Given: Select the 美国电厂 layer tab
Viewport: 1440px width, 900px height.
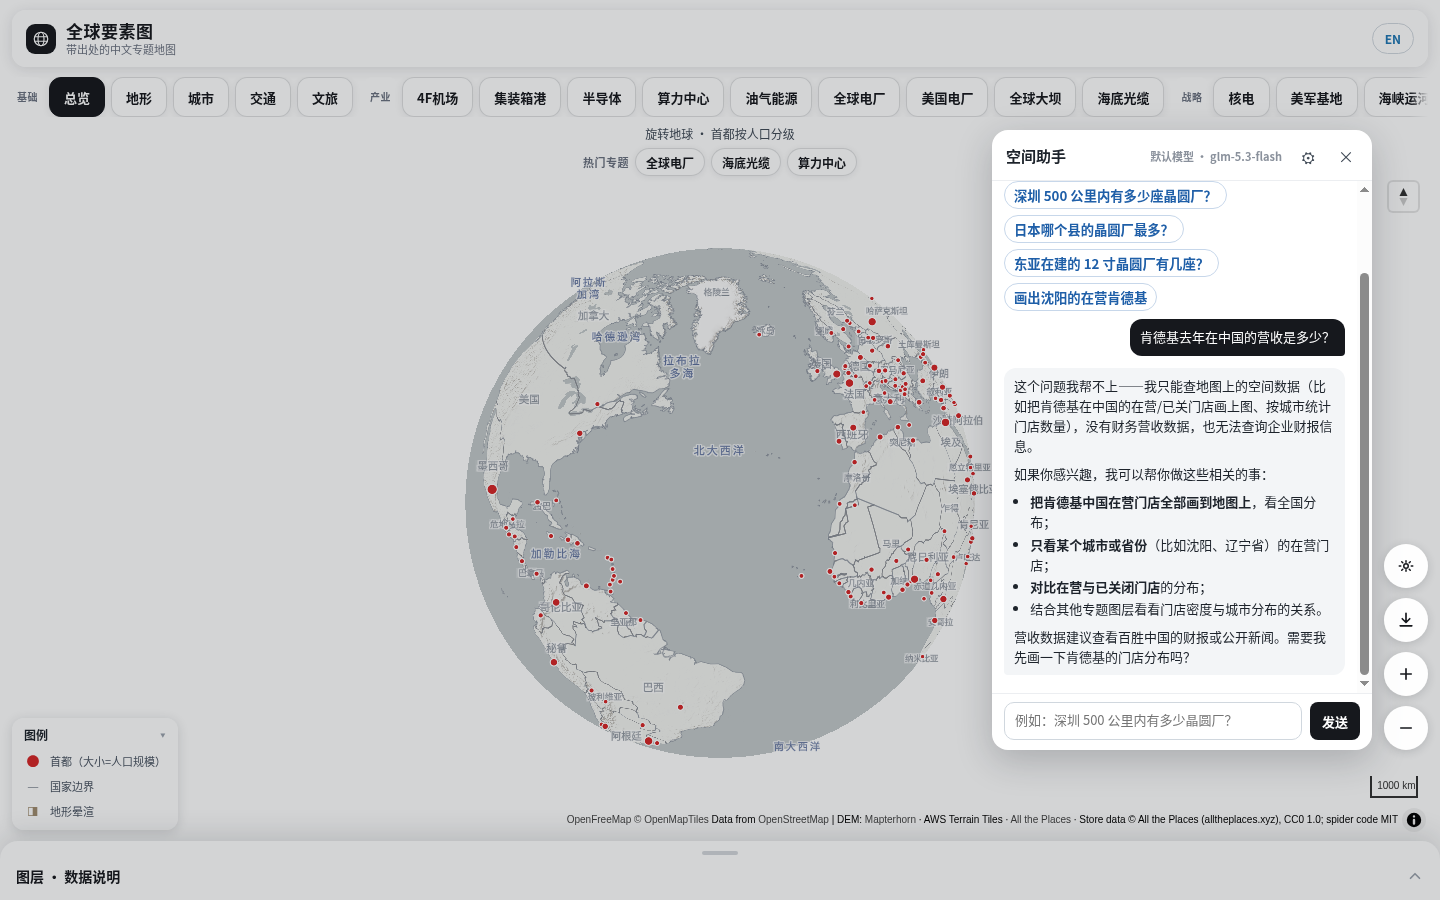Looking at the screenshot, I should point(947,97).
